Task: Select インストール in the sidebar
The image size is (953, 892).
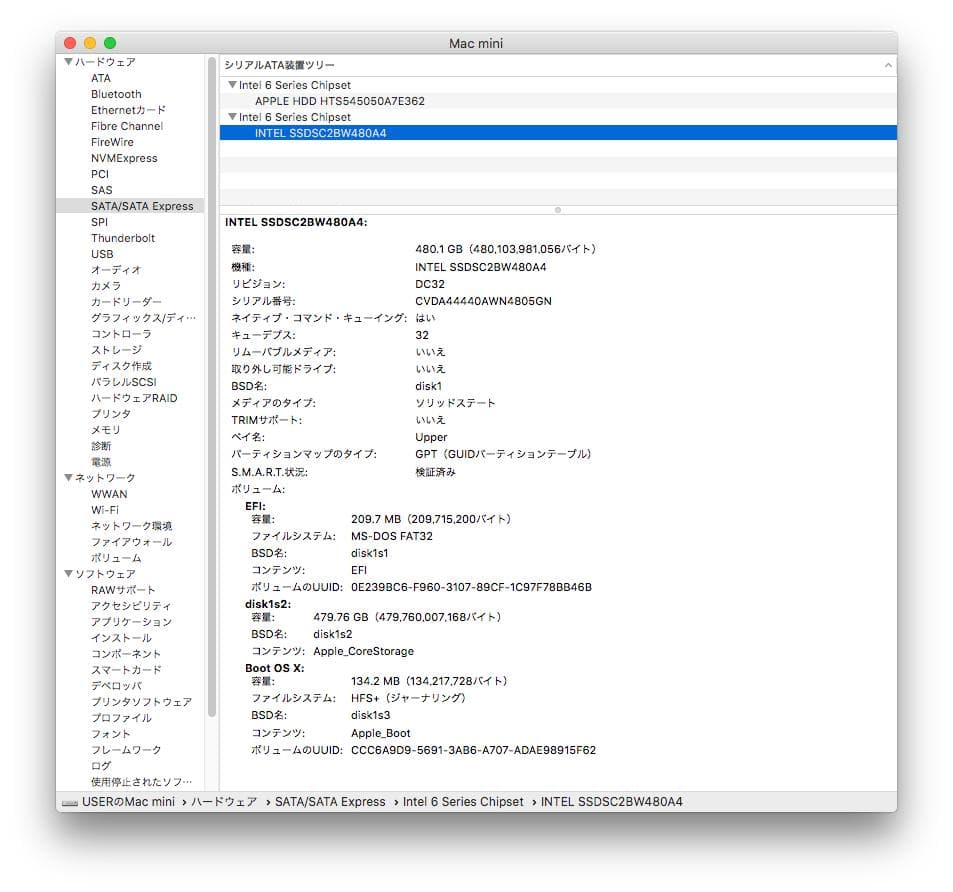Action: pos(121,638)
